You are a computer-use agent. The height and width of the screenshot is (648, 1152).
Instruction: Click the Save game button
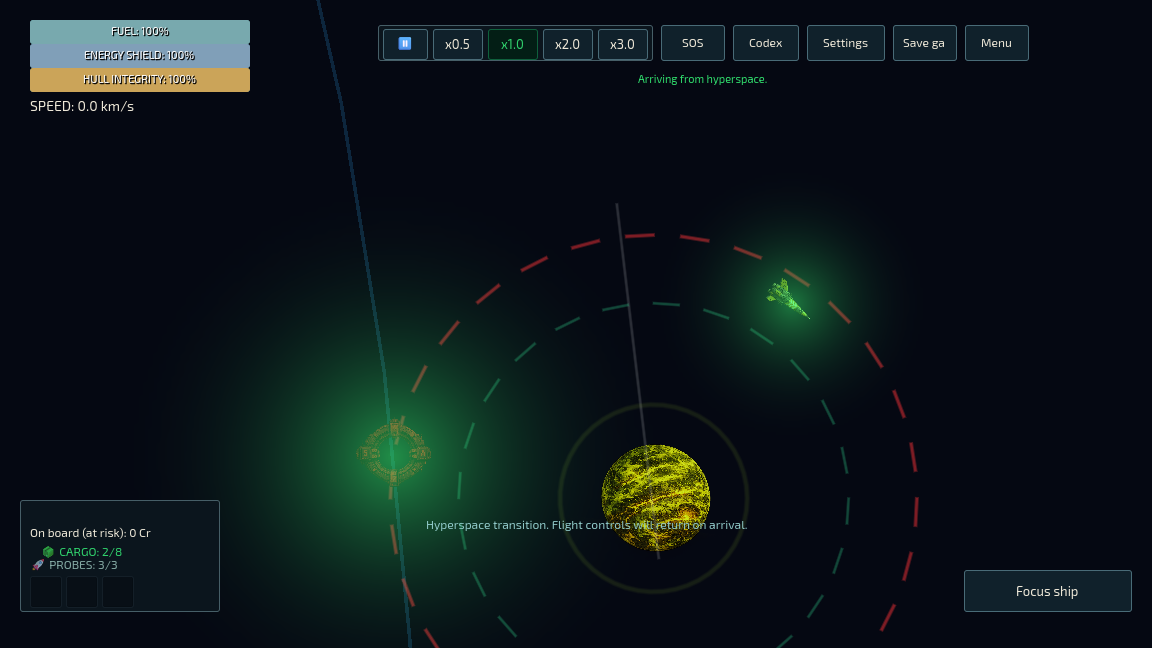click(924, 43)
